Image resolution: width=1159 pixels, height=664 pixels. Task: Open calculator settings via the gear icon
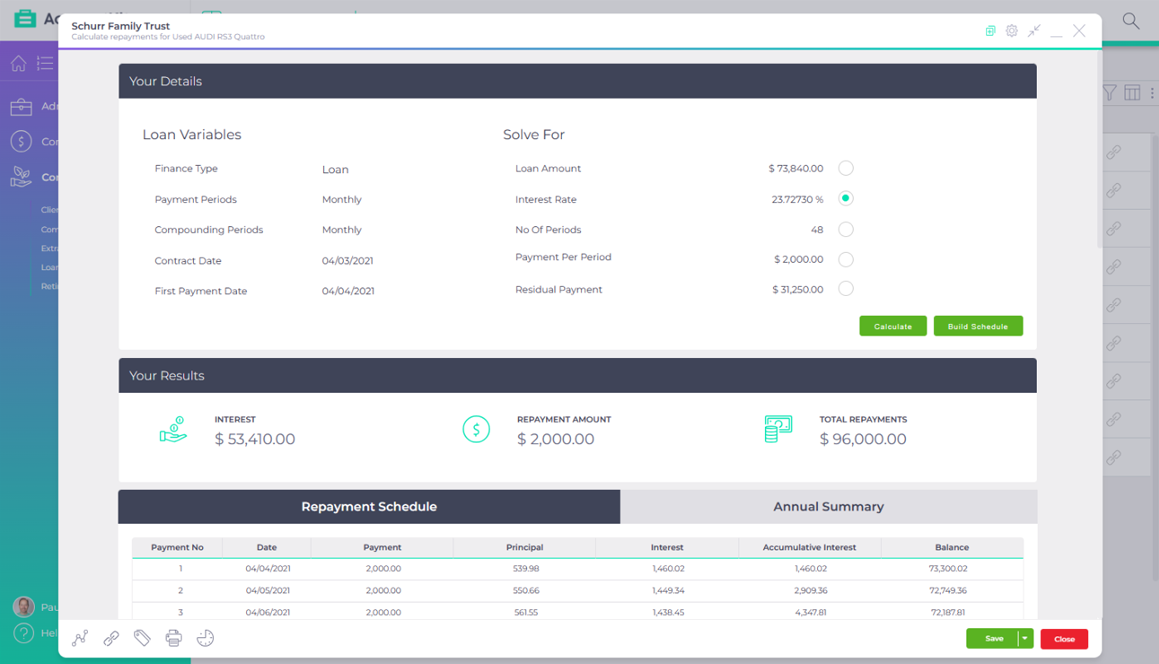click(1011, 31)
